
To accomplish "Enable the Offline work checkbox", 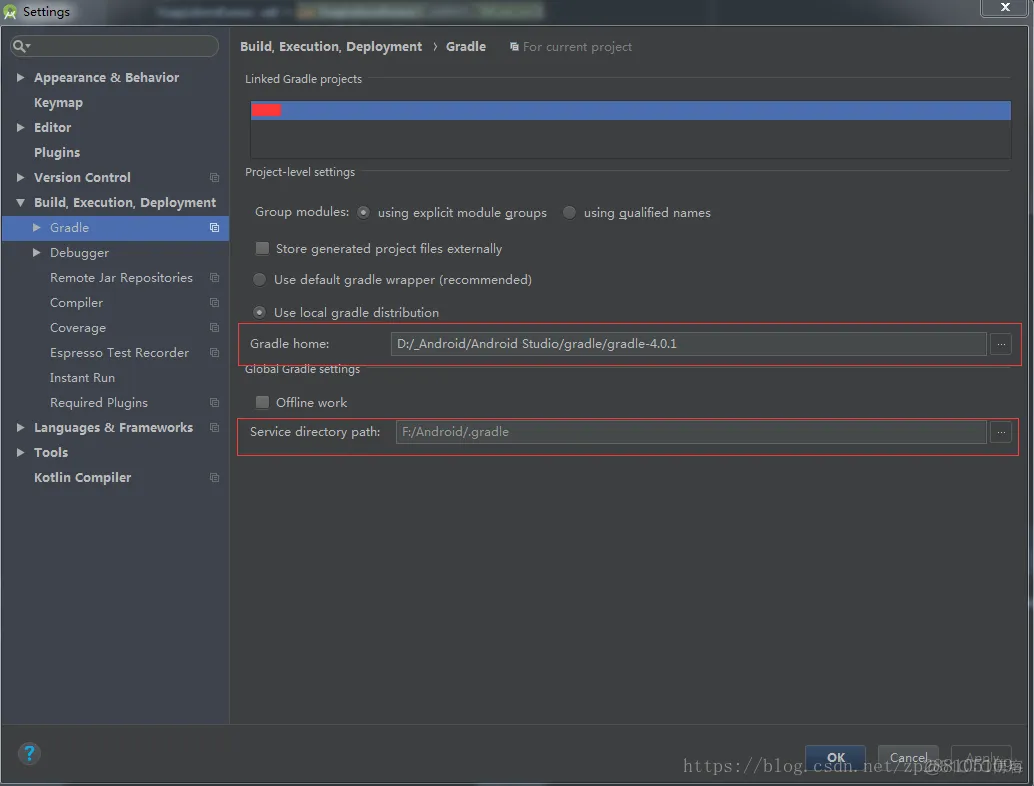I will [262, 402].
